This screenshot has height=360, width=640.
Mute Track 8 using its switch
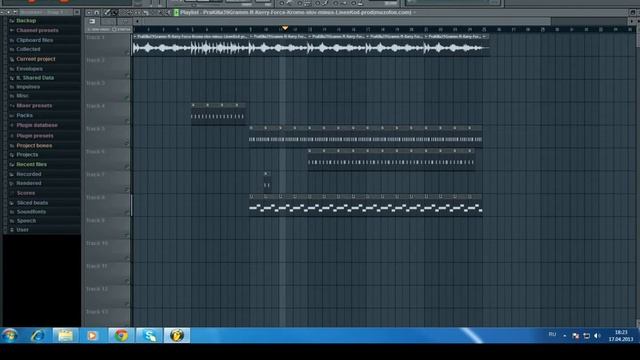pyautogui.click(x=127, y=213)
